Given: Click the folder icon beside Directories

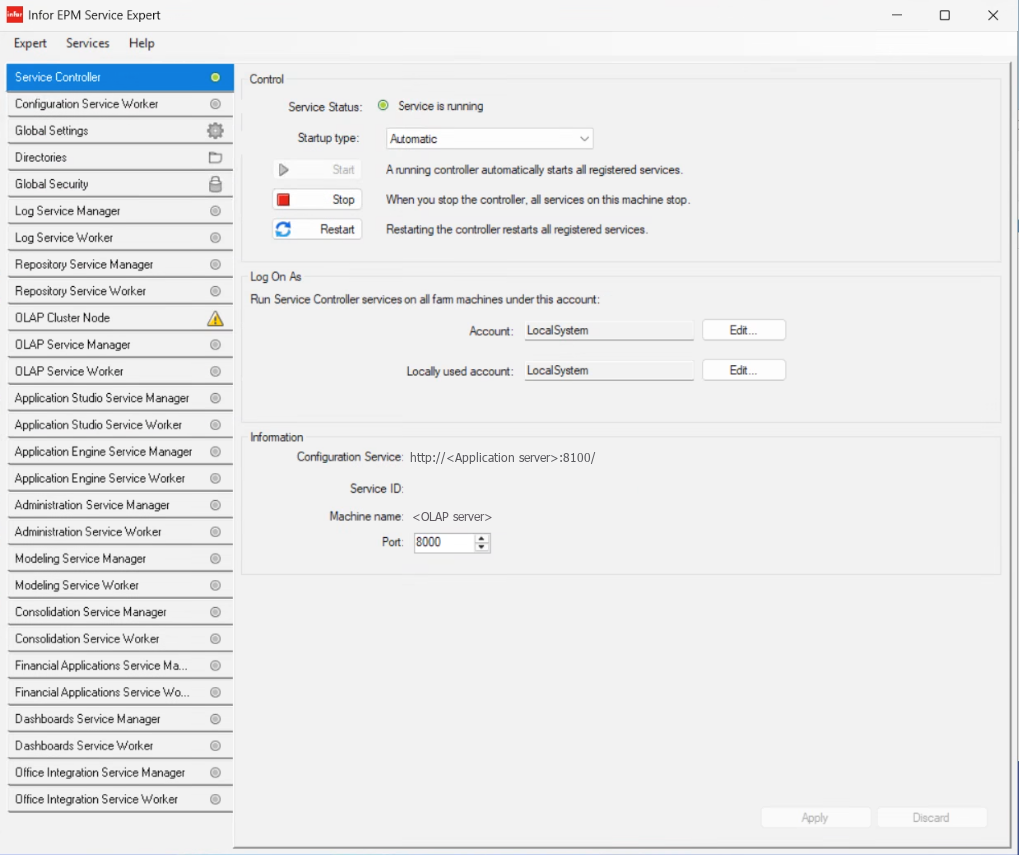Looking at the screenshot, I should (215, 157).
